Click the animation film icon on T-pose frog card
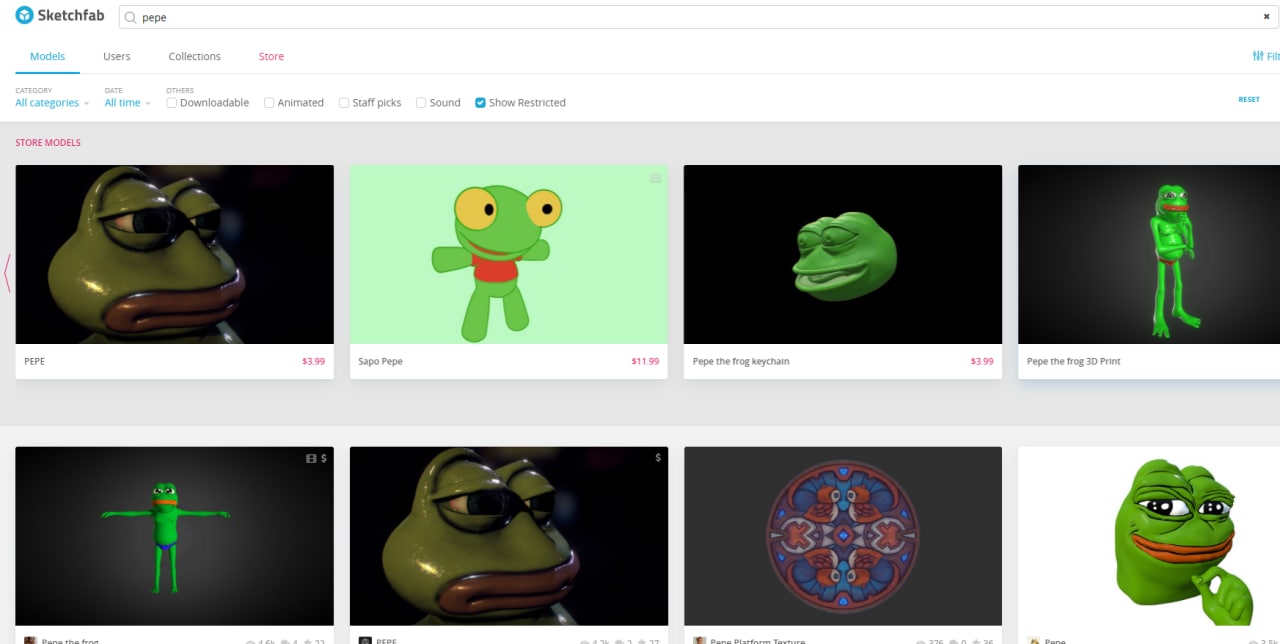Viewport: 1280px width, 644px height. click(x=311, y=458)
